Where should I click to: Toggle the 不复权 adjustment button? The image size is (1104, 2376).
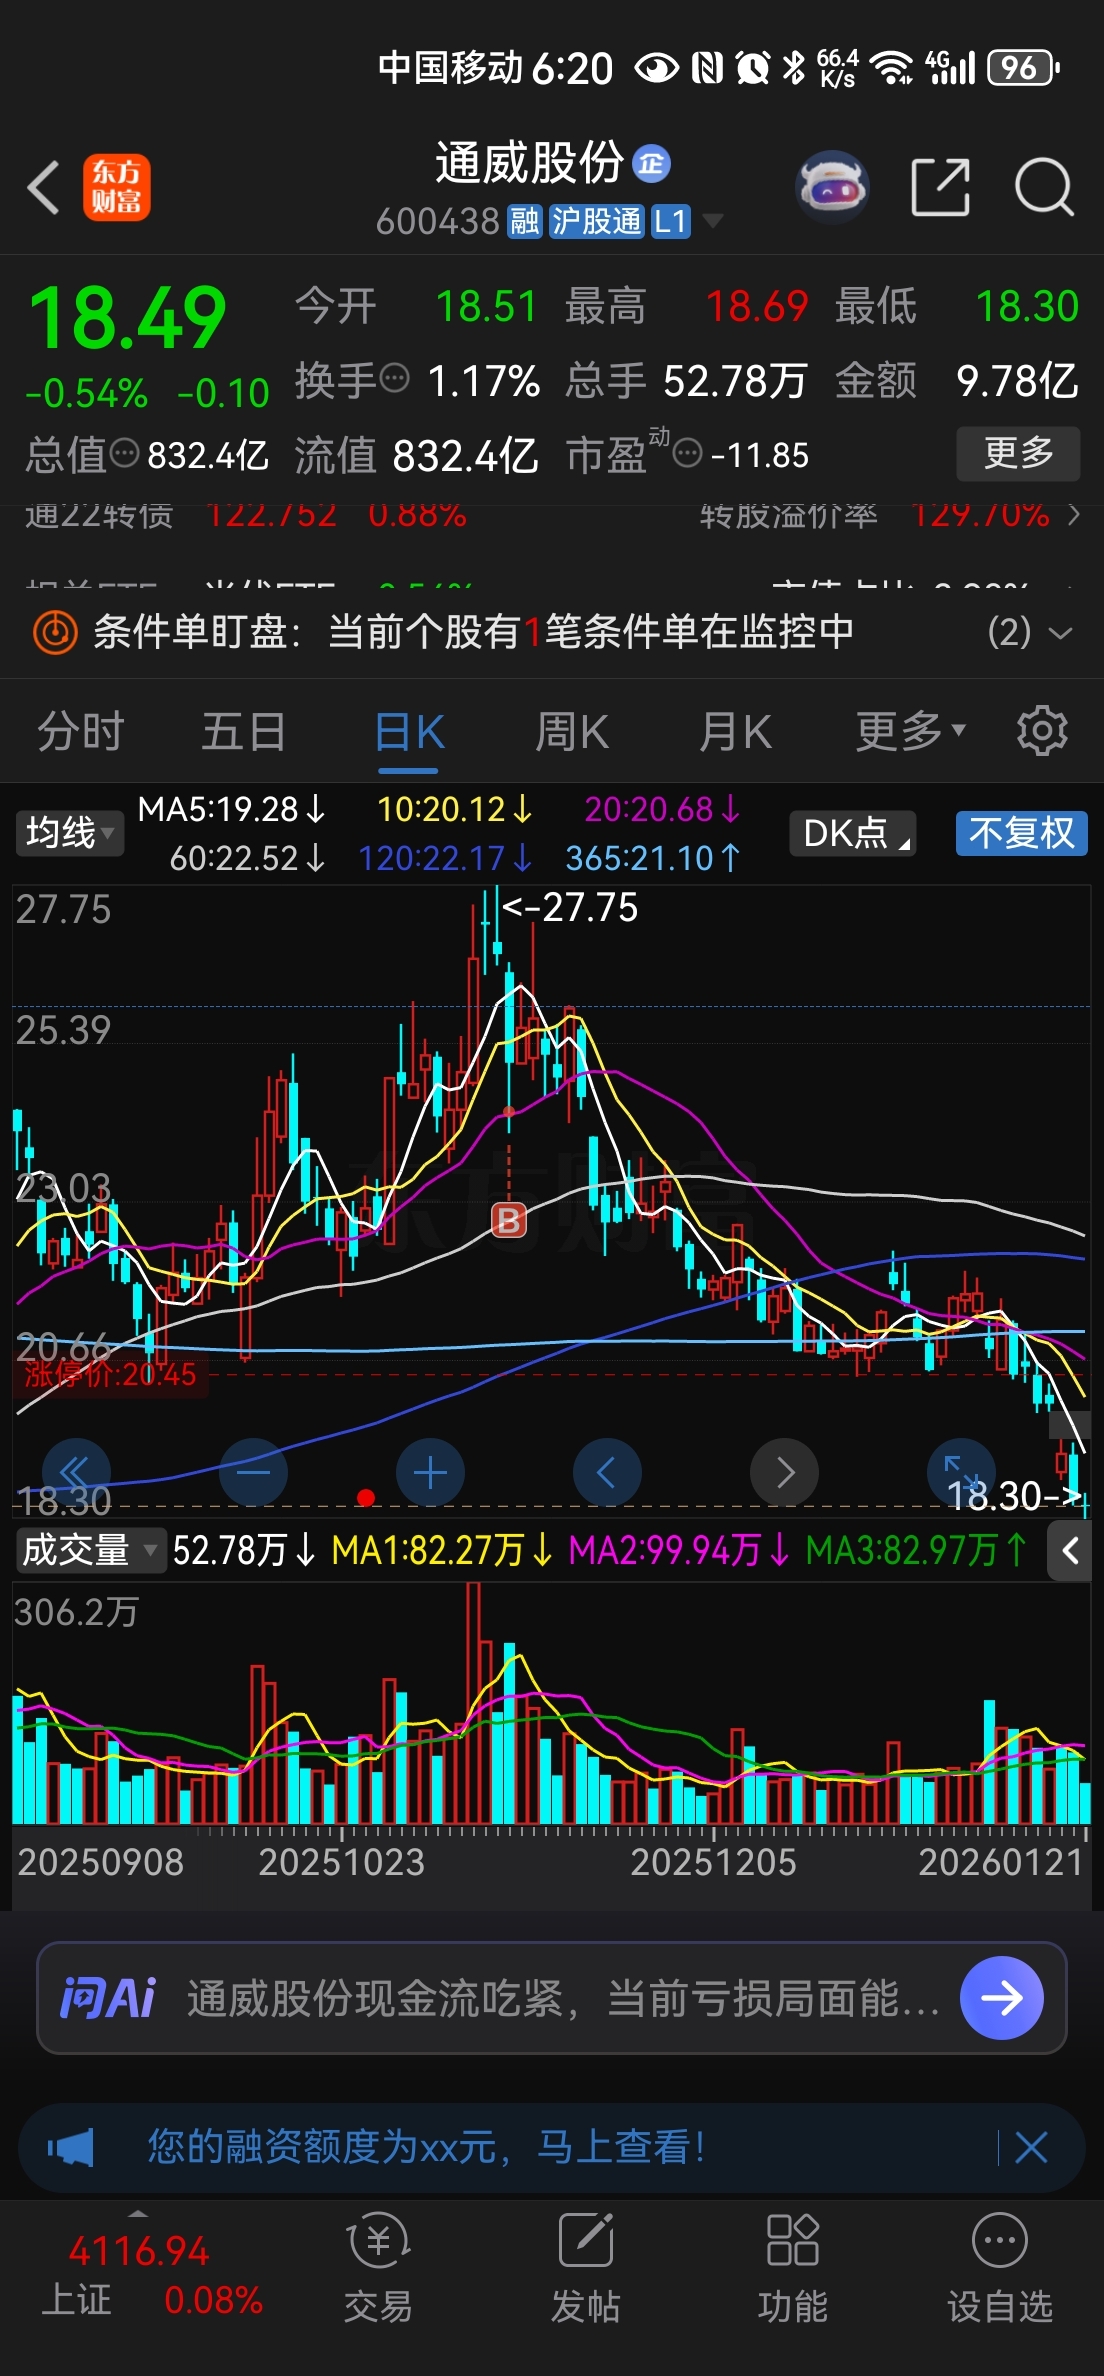[1021, 833]
